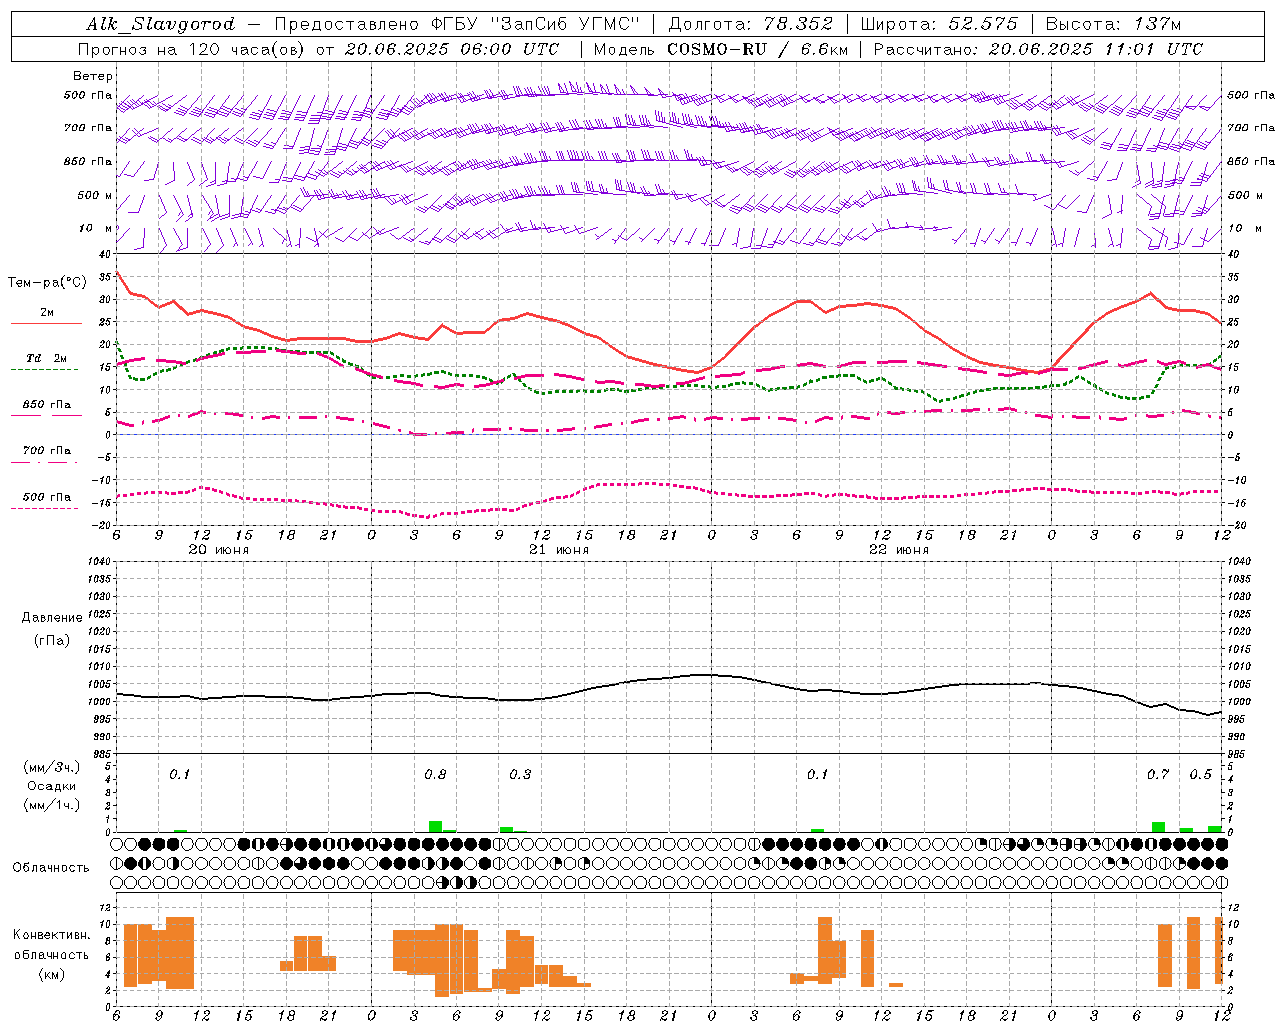Select forecast start time 20.06.2025 06:00 UTC
The image size is (1280, 1024).
coord(452,49)
